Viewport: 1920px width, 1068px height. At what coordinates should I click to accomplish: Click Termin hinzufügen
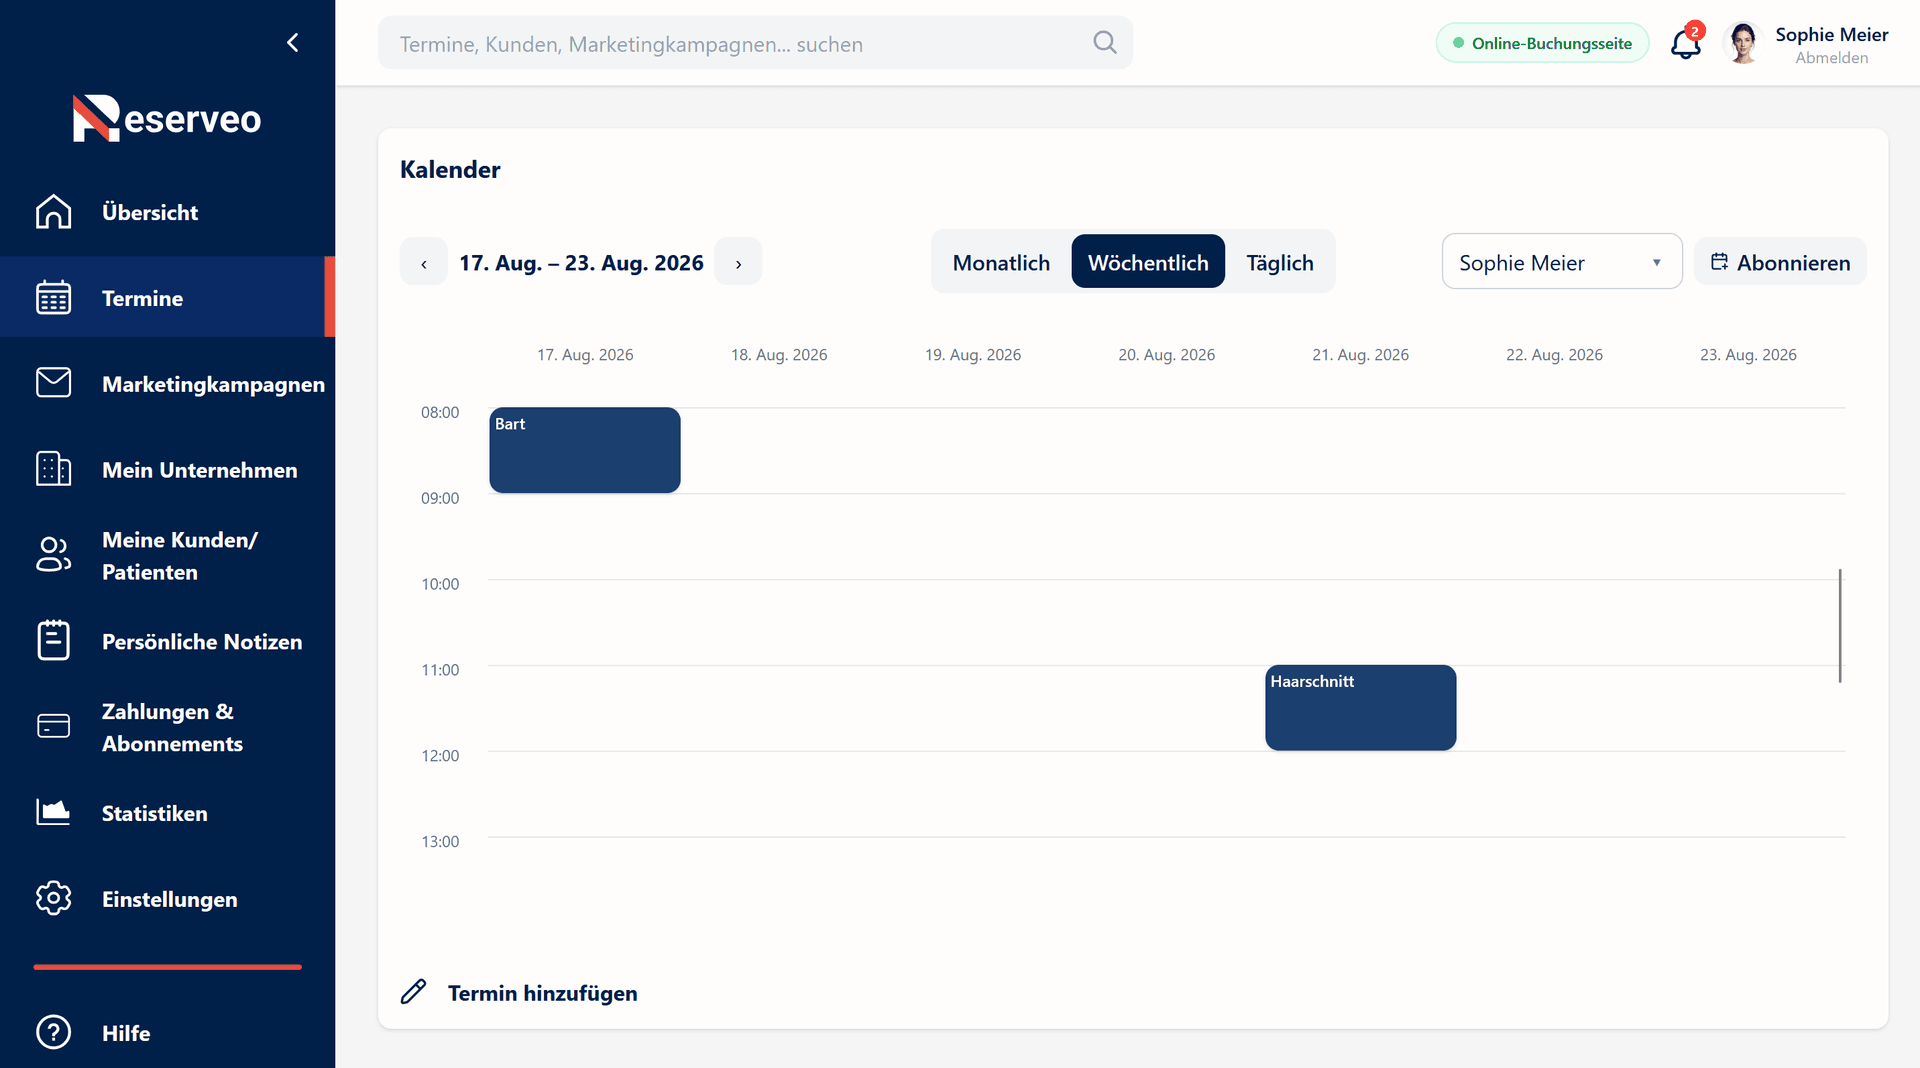click(x=542, y=993)
